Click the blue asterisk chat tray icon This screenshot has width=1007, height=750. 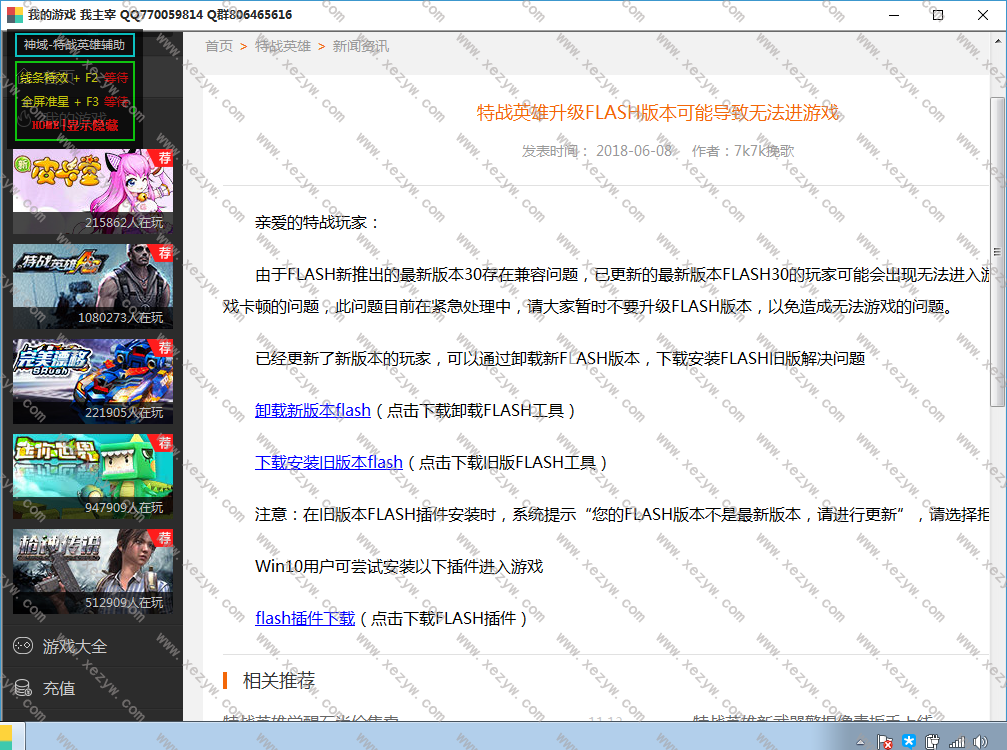pos(909,741)
